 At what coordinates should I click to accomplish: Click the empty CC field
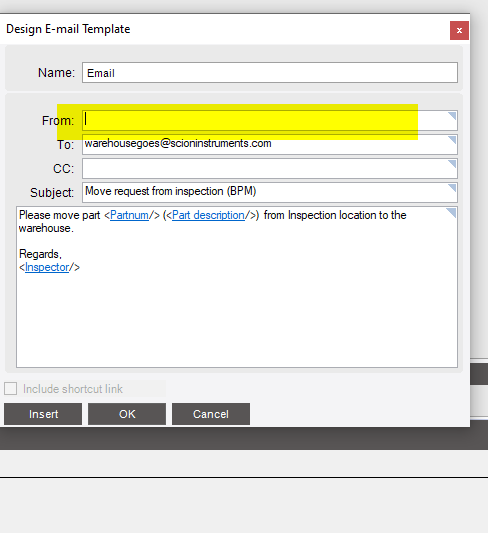click(270, 168)
